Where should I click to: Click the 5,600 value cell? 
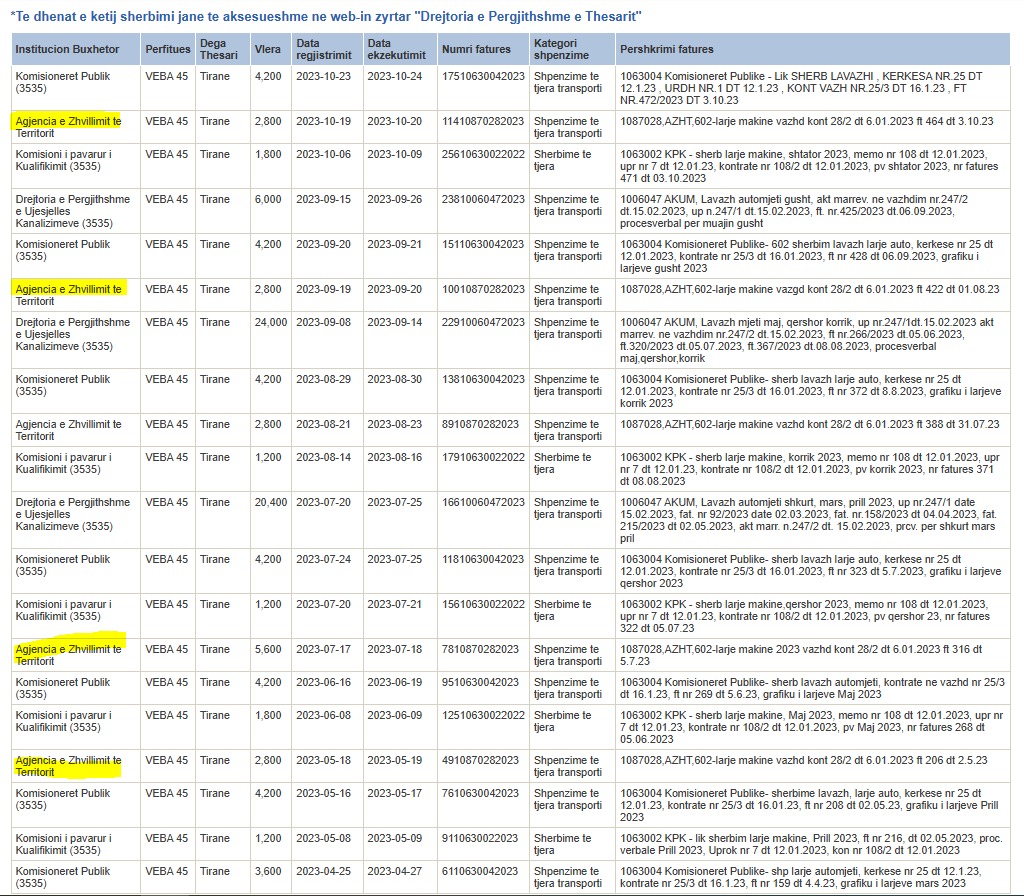268,650
